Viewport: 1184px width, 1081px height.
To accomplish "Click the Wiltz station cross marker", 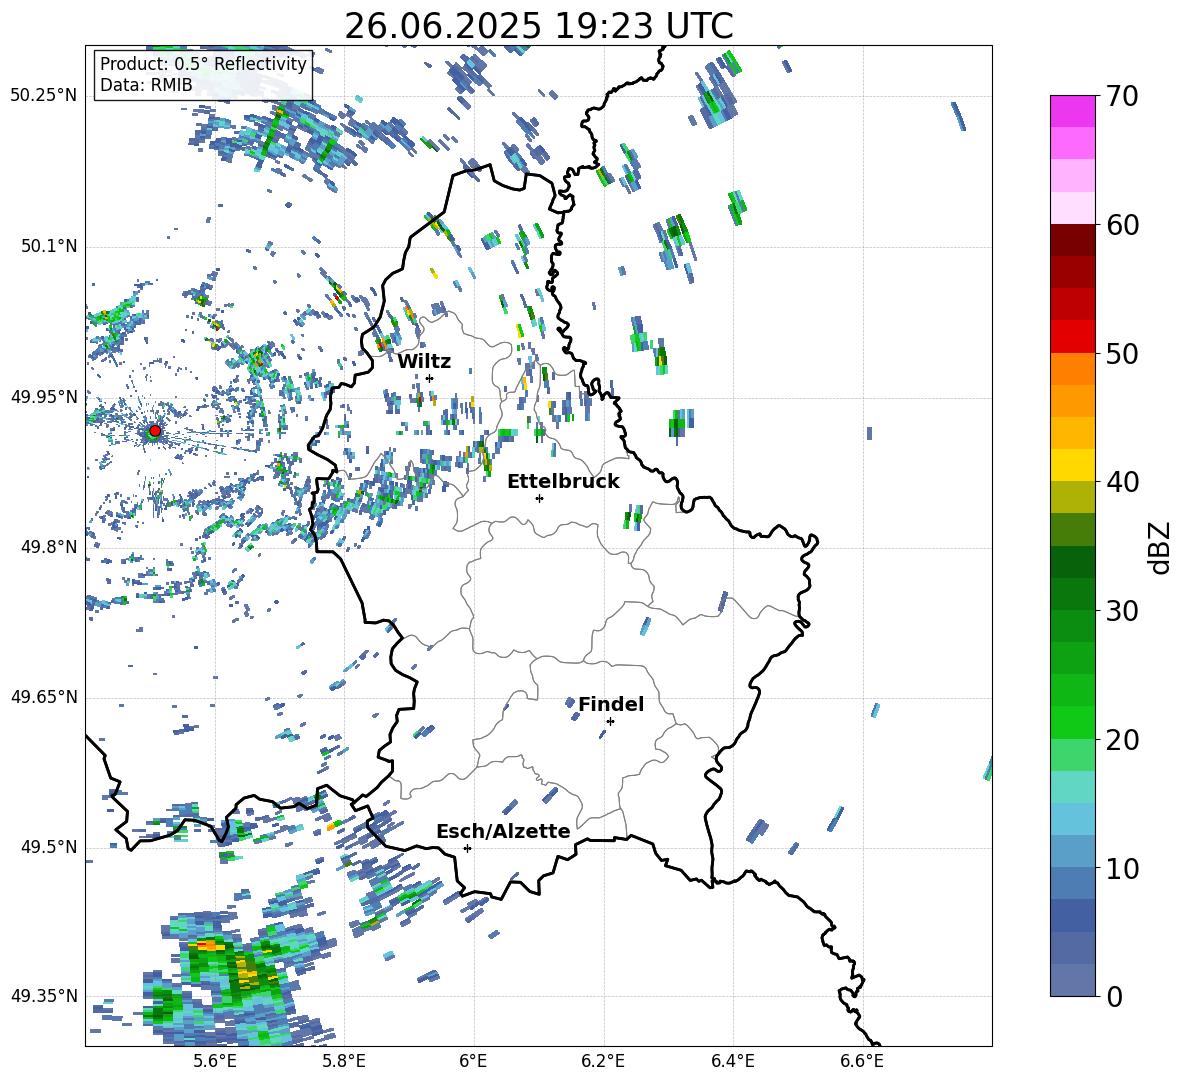I will [x=429, y=378].
